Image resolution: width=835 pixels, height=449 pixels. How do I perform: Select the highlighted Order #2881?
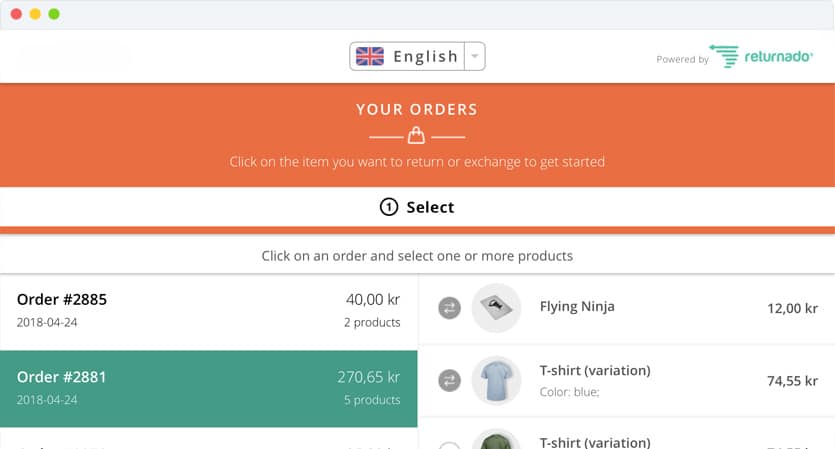[x=209, y=389]
